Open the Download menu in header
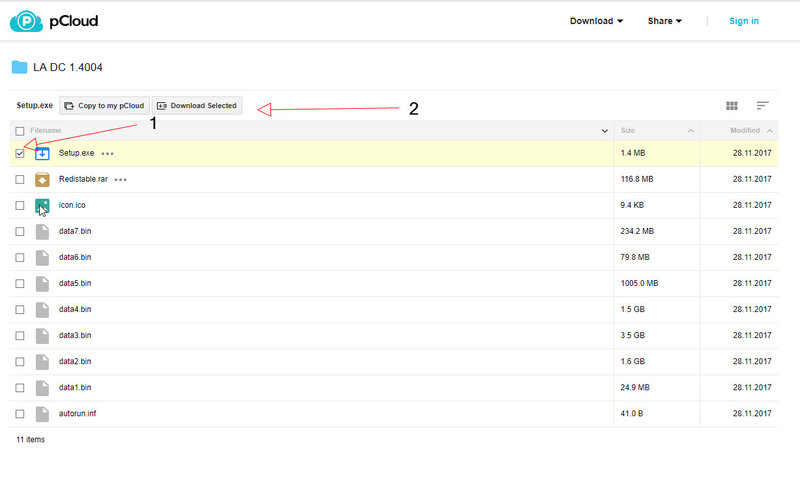 click(x=596, y=21)
